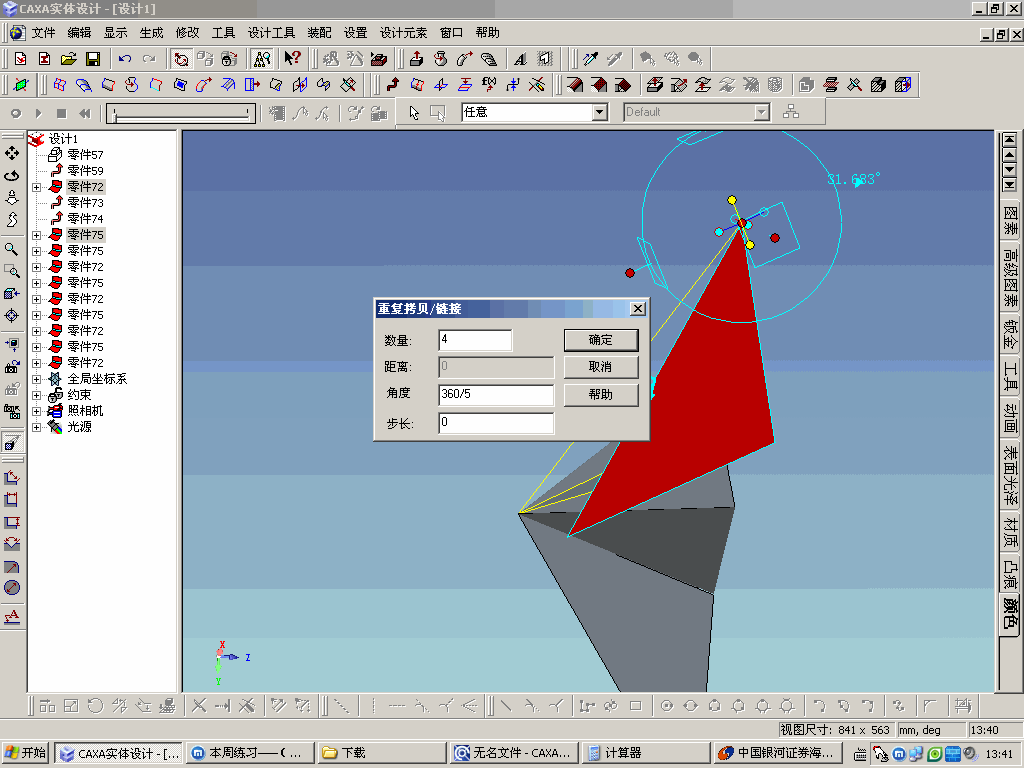The width and height of the screenshot is (1024, 768).
Task: Click 帮助 button in copy dialog
Action: point(601,394)
